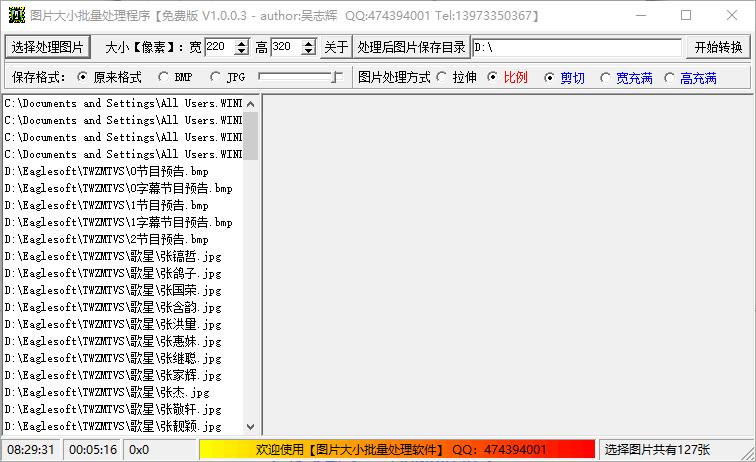The height and width of the screenshot is (462, 756).
Task: Focus the height field showing 320
Action: click(x=286, y=47)
